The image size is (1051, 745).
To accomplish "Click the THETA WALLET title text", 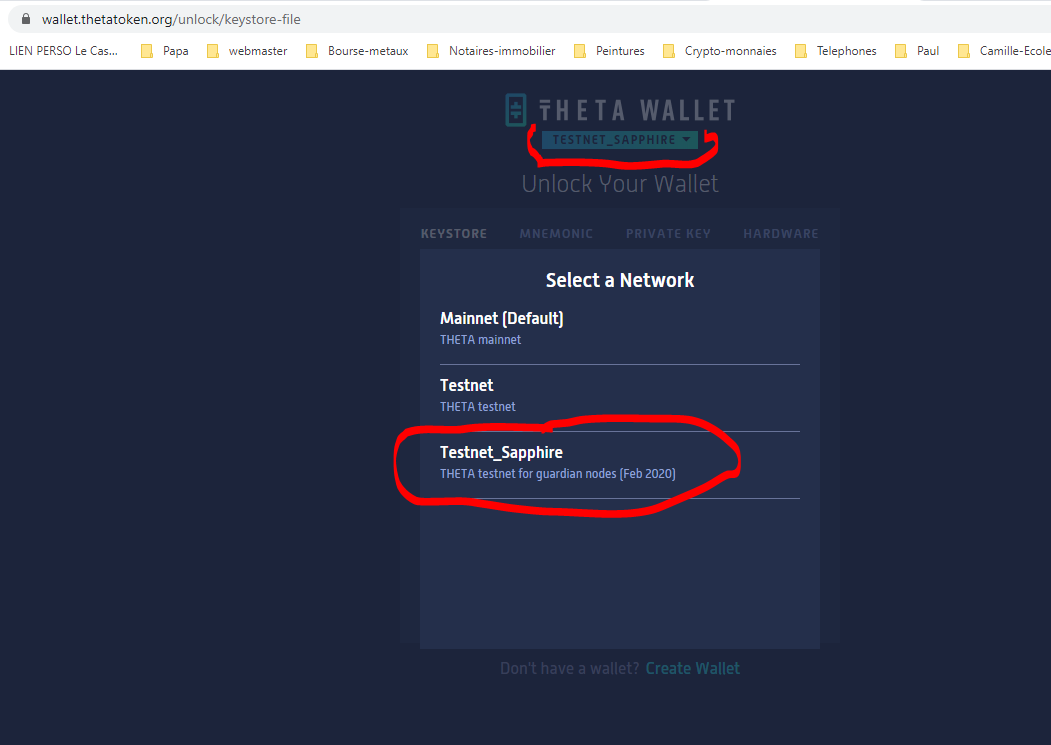I will pyautogui.click(x=637, y=110).
